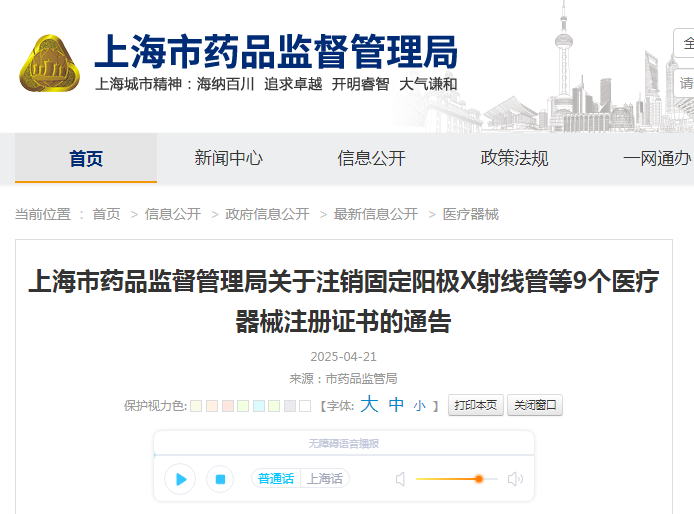This screenshot has height=514, width=694.
Task: Open 政策法规 navigation item
Action: (x=514, y=158)
